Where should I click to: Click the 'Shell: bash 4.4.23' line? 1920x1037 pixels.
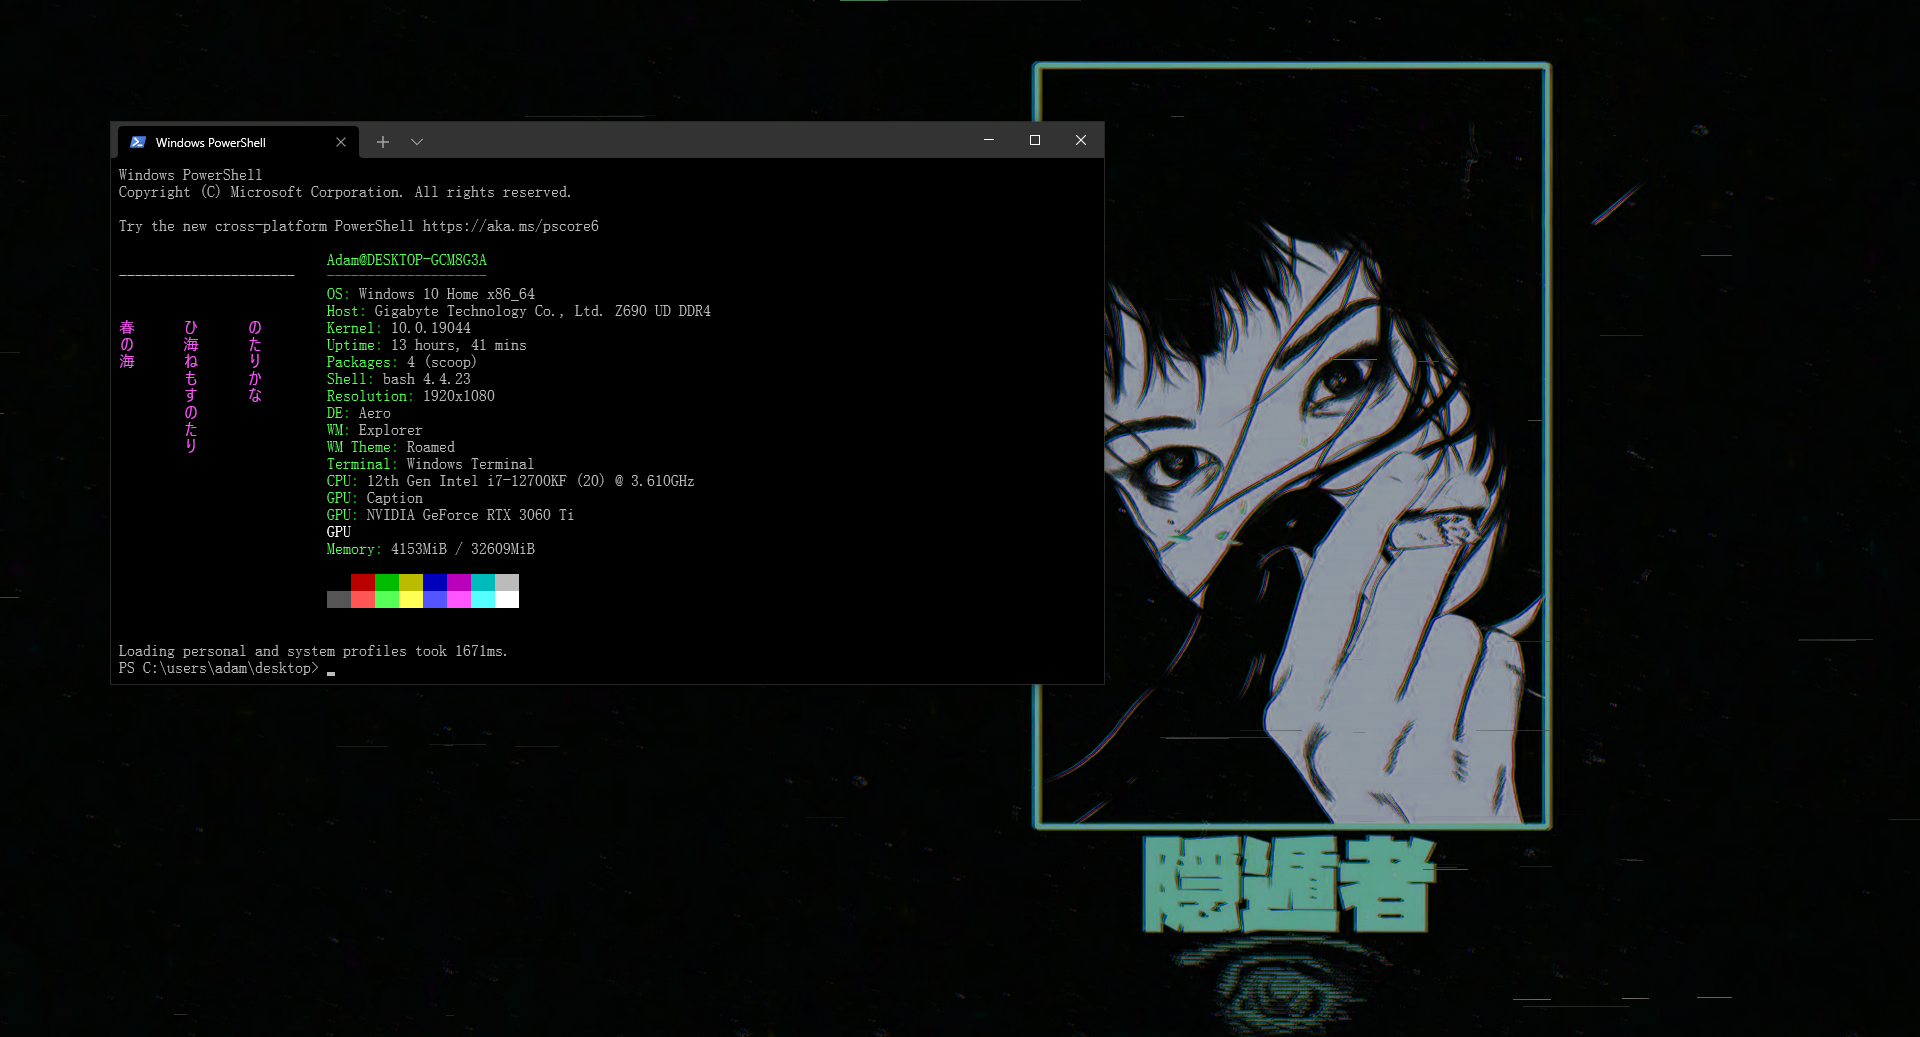399,379
